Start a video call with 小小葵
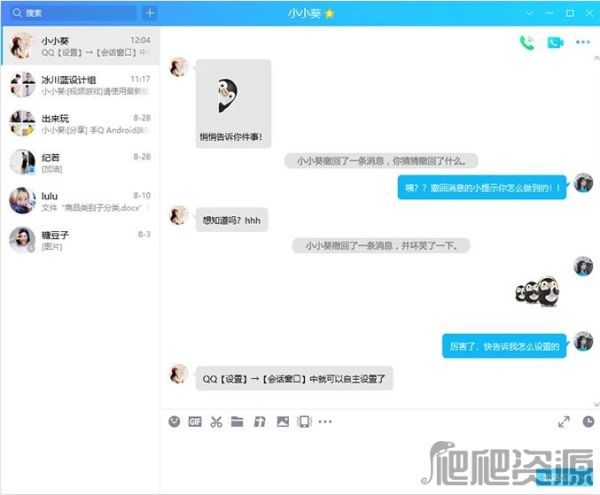The width and height of the screenshot is (600, 495). point(555,42)
